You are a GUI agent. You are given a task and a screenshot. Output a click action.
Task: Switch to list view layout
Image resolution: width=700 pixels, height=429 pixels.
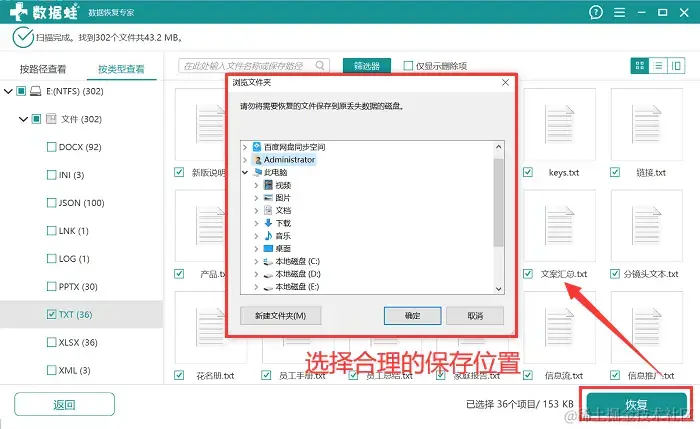pos(658,66)
